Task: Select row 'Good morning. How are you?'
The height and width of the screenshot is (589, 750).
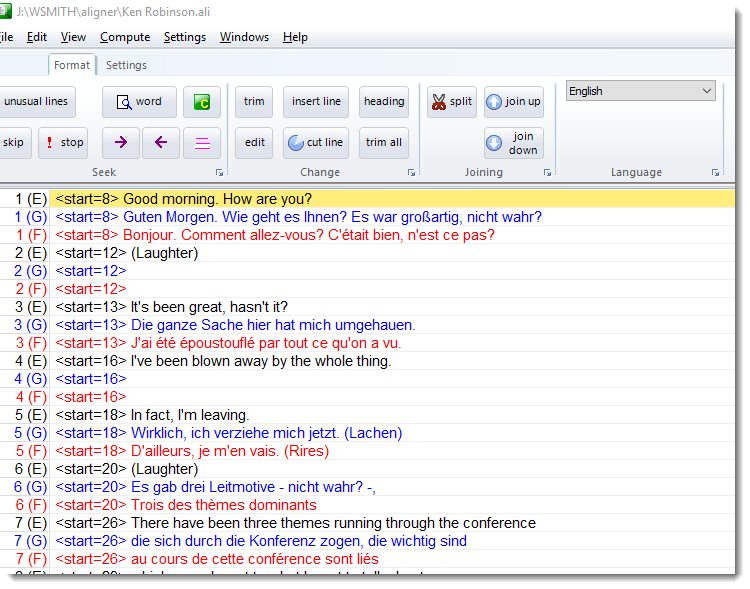Action: [x=367, y=199]
